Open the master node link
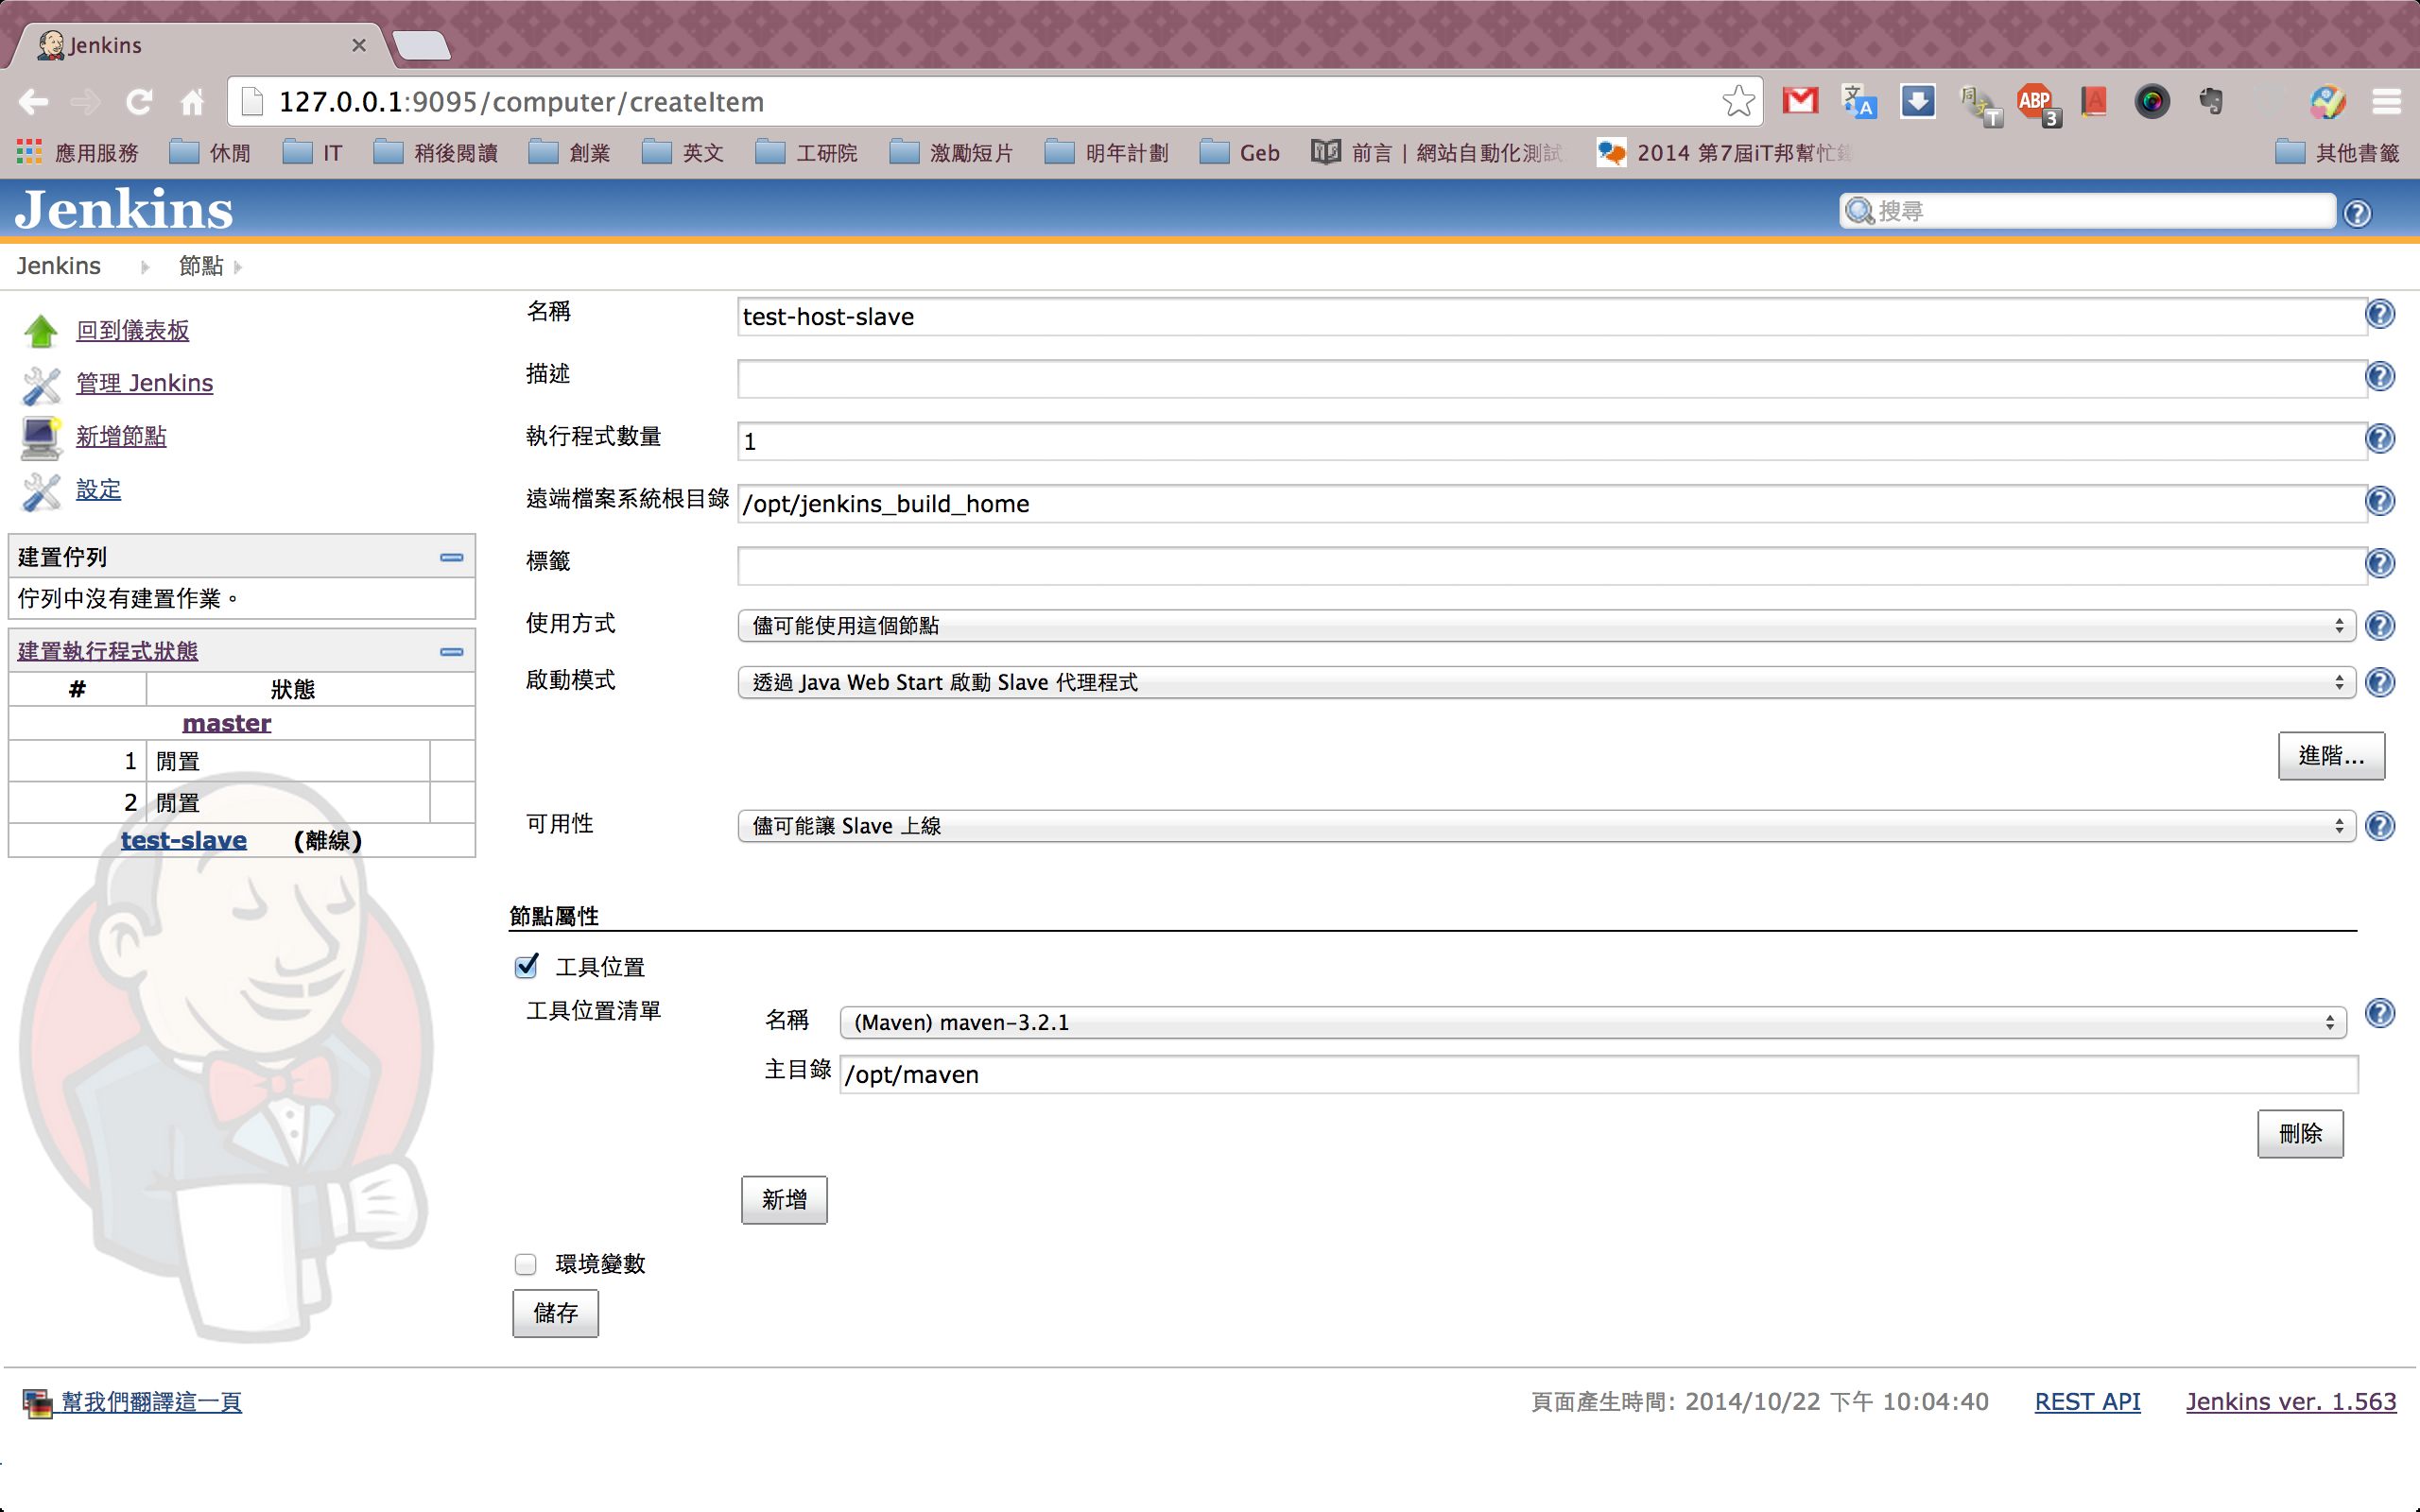Image resolution: width=2420 pixels, height=1512 pixels. pyautogui.click(x=227, y=723)
